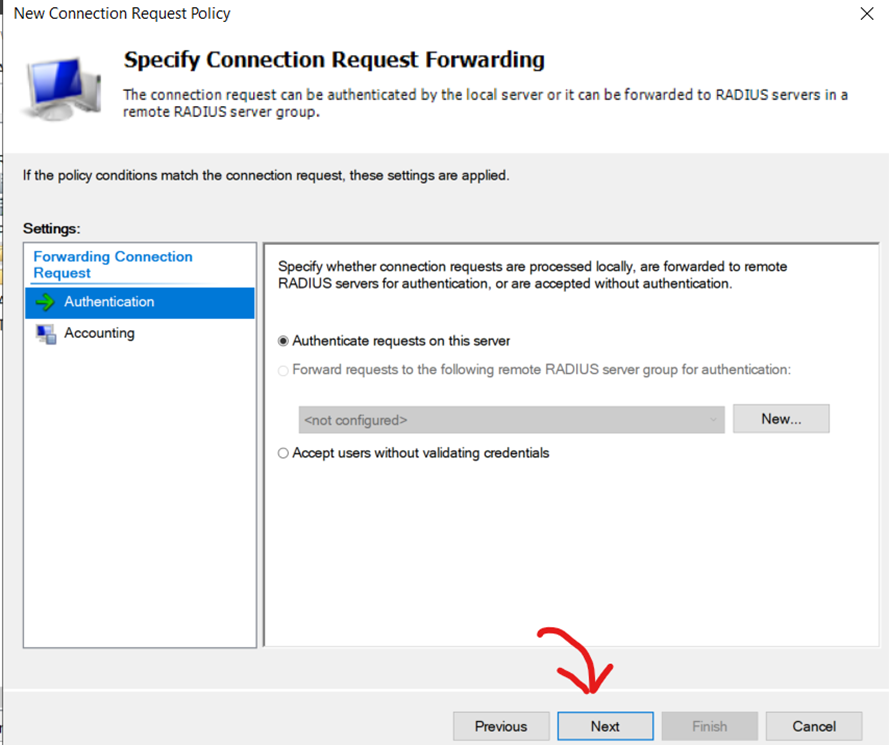Go back with the Previous button

[x=501, y=726]
